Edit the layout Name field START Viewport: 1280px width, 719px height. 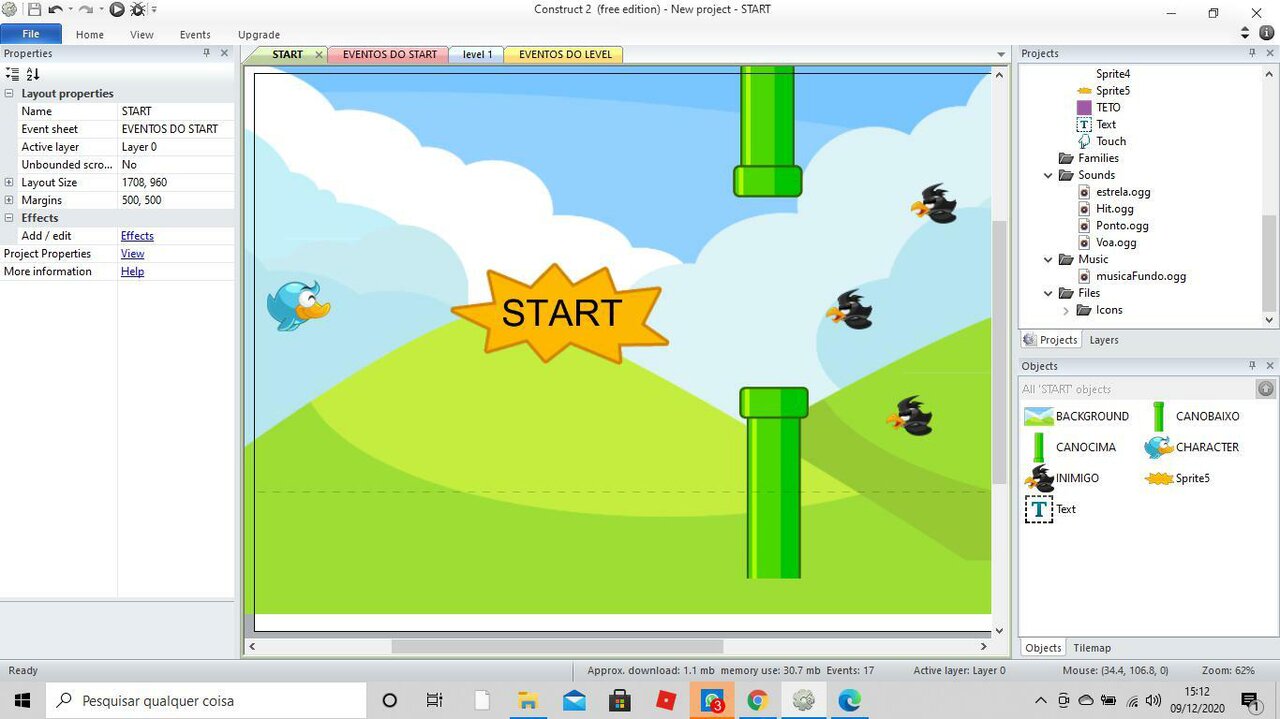(176, 111)
